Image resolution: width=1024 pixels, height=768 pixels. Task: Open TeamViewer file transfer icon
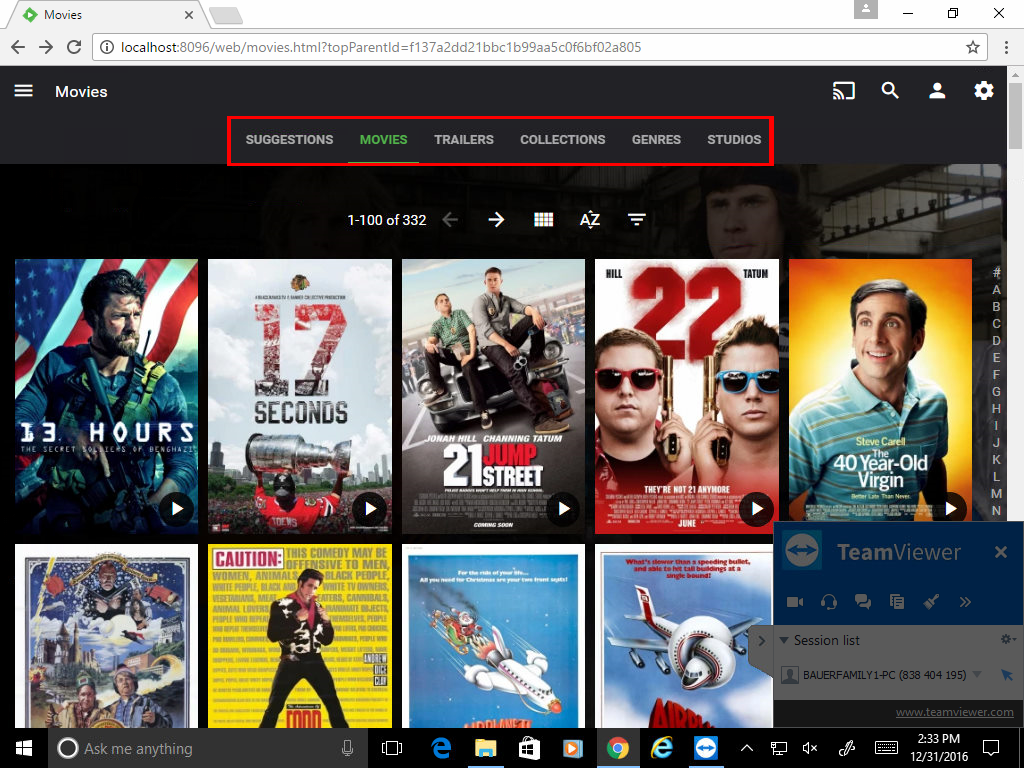point(897,601)
